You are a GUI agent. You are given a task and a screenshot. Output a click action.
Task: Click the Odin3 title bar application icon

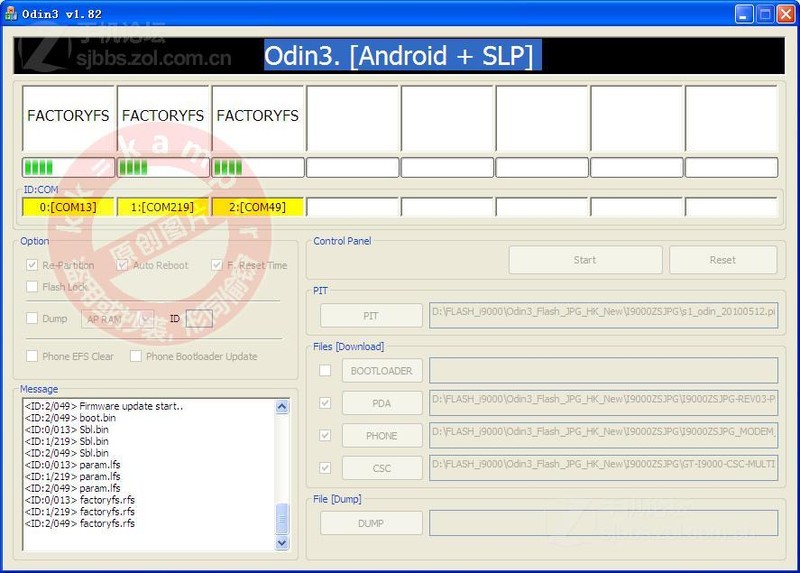[x=11, y=13]
